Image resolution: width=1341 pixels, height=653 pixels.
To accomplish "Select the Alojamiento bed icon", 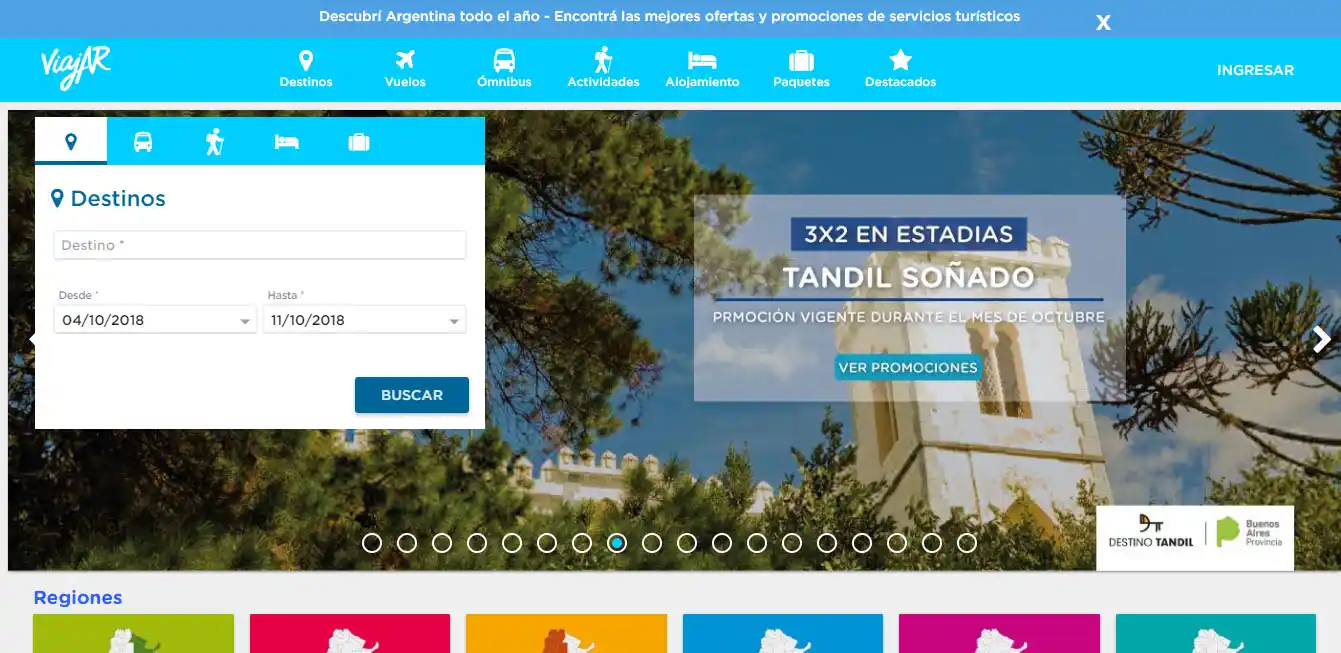I will tap(702, 59).
